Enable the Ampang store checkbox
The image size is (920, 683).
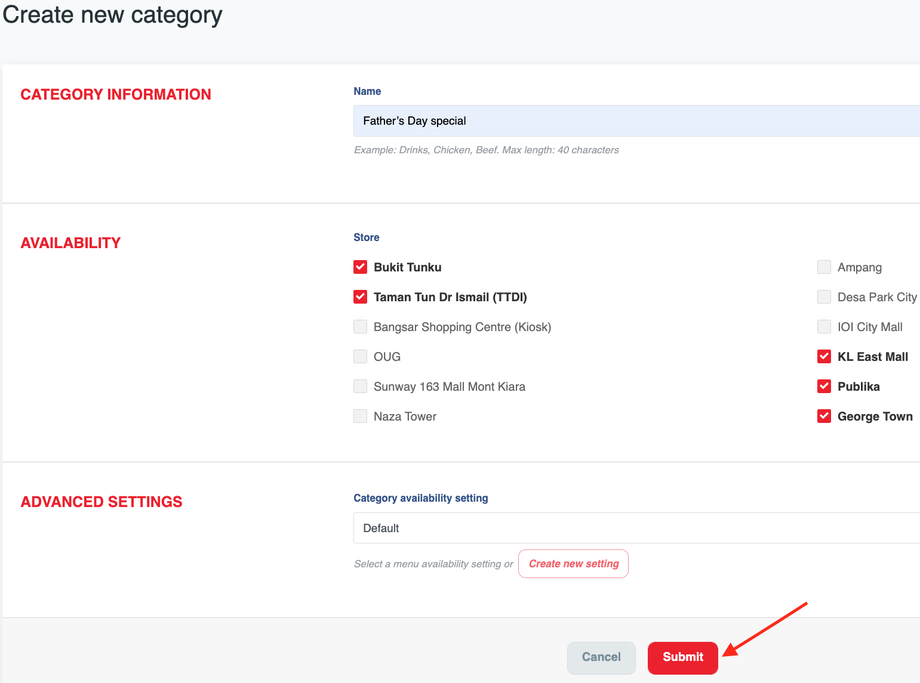[x=824, y=267]
